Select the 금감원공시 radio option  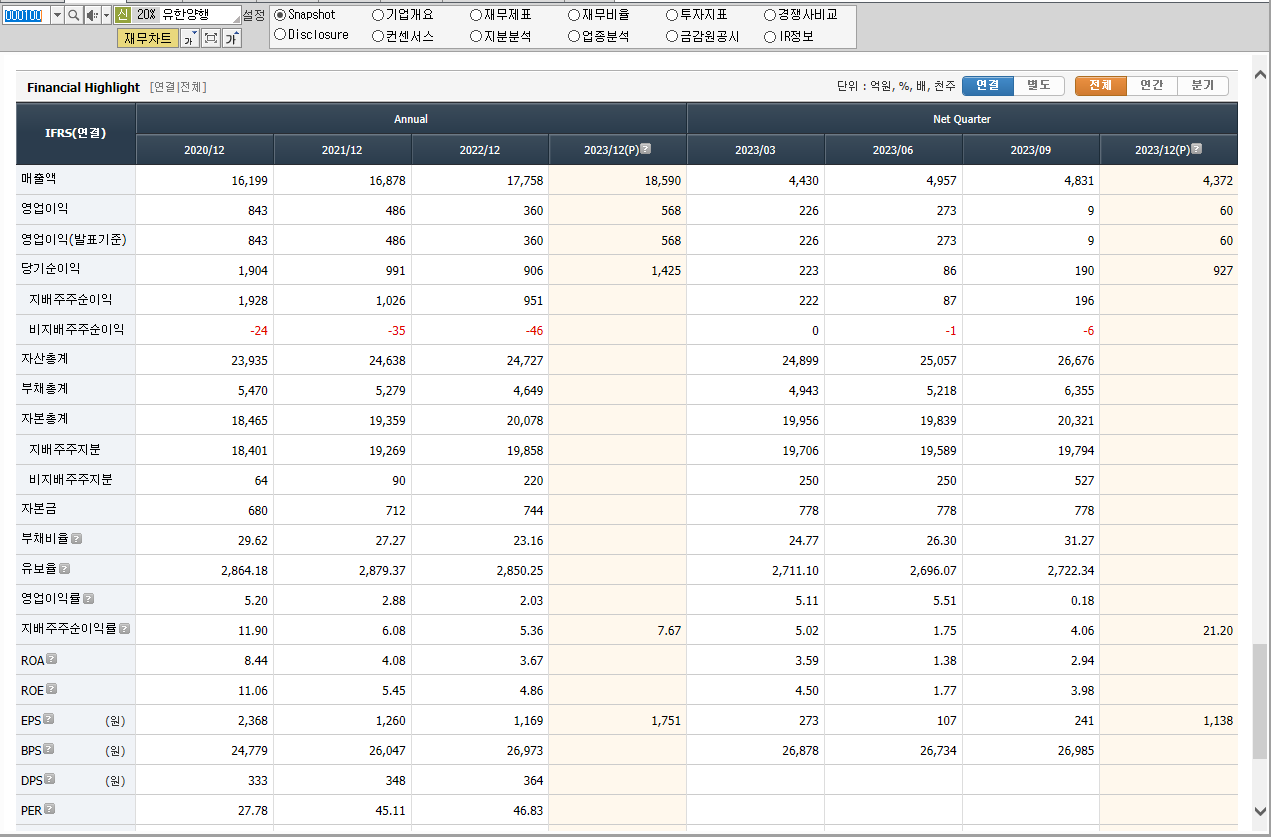coord(672,36)
